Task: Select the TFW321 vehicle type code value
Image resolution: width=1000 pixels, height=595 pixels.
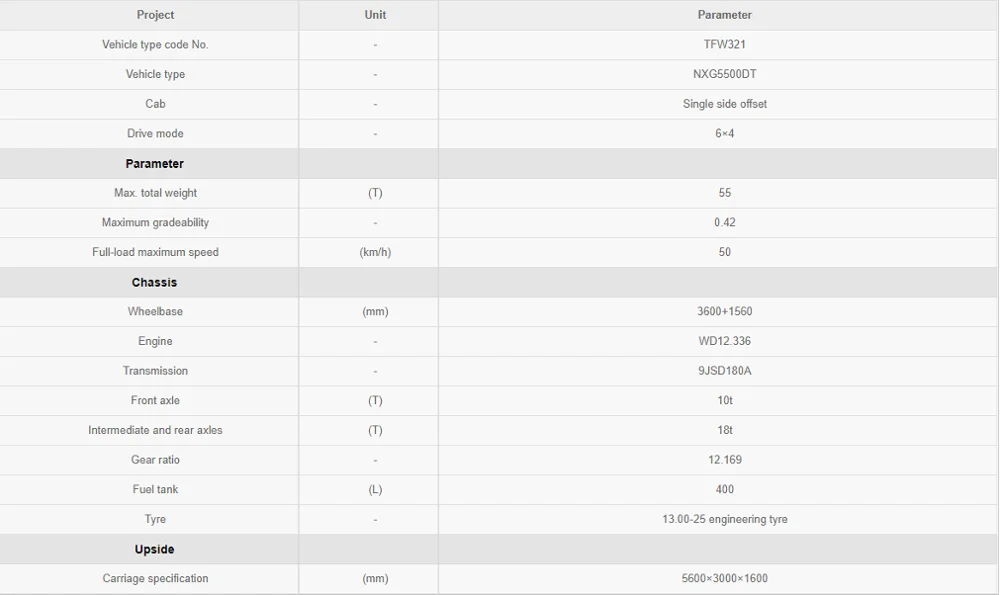Action: pyautogui.click(x=724, y=45)
